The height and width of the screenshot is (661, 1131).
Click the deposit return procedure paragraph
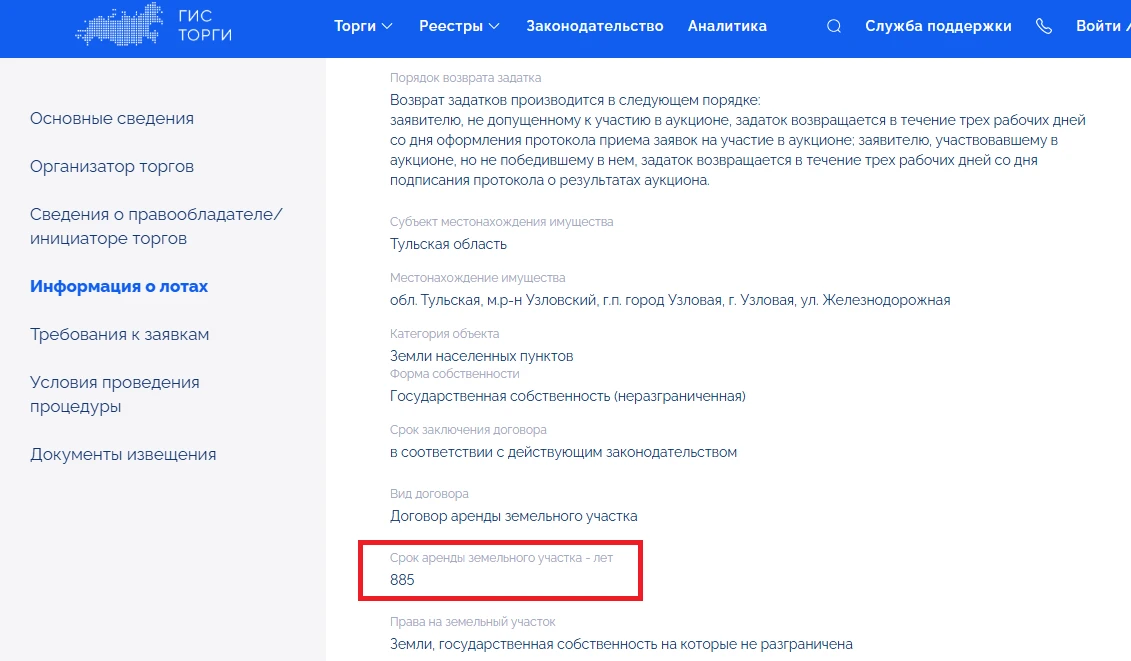tap(738, 140)
